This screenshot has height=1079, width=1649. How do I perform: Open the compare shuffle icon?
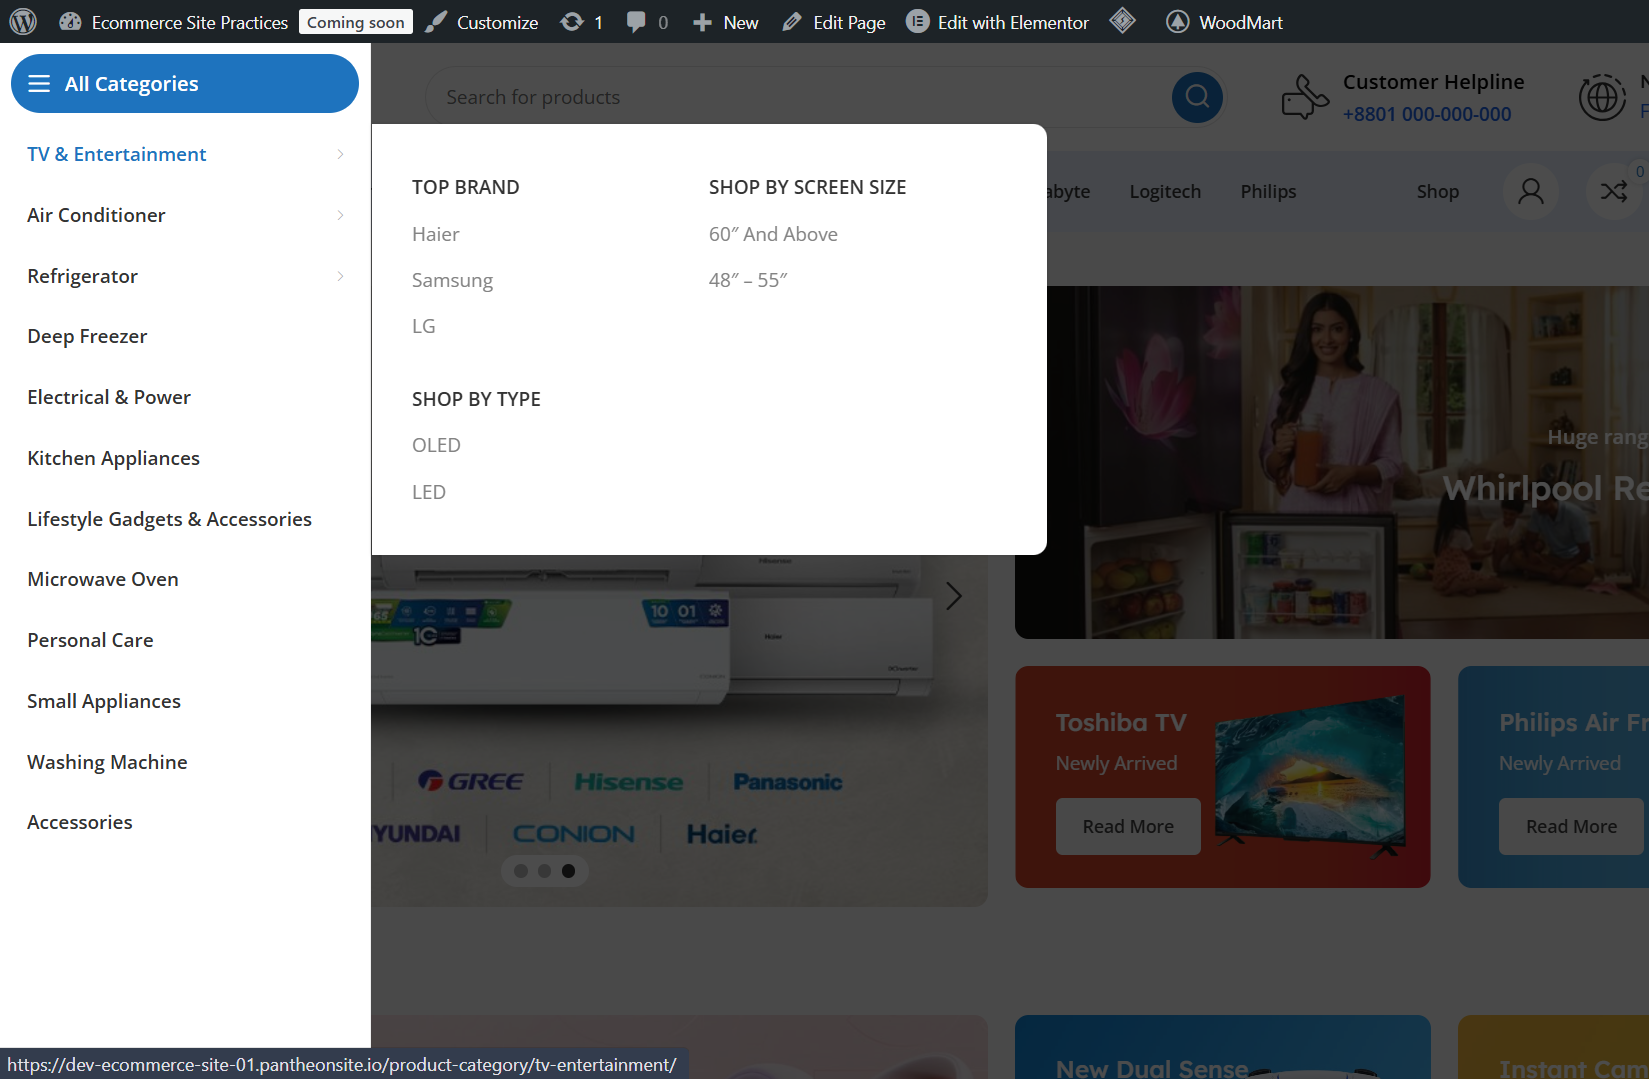[1614, 191]
